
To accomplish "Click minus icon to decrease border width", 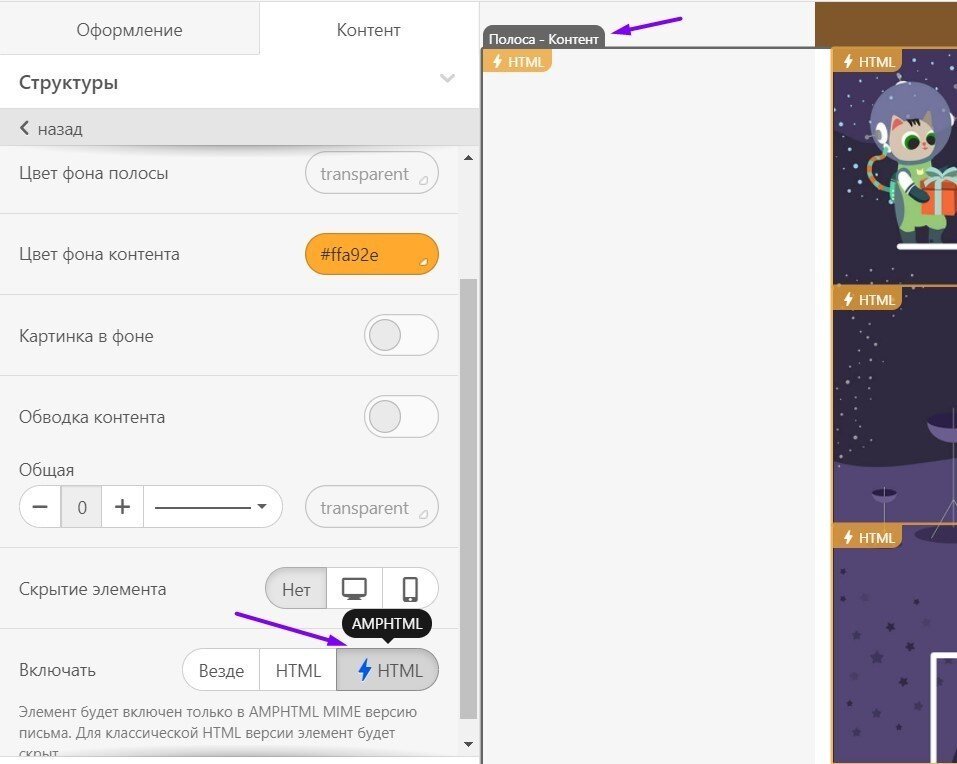I will pyautogui.click(x=40, y=507).
